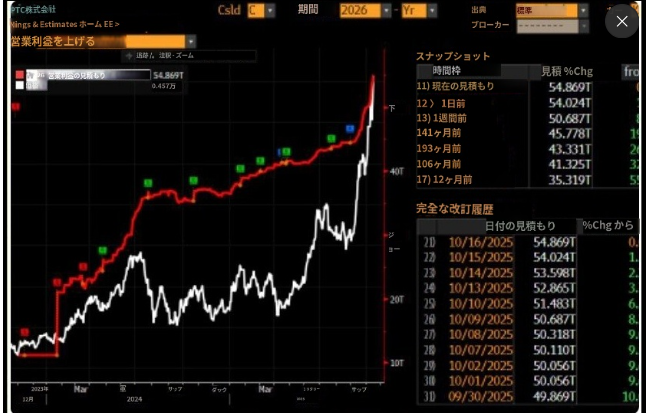Close the viewer with the X button
The width and height of the screenshot is (646, 413).
622,21
